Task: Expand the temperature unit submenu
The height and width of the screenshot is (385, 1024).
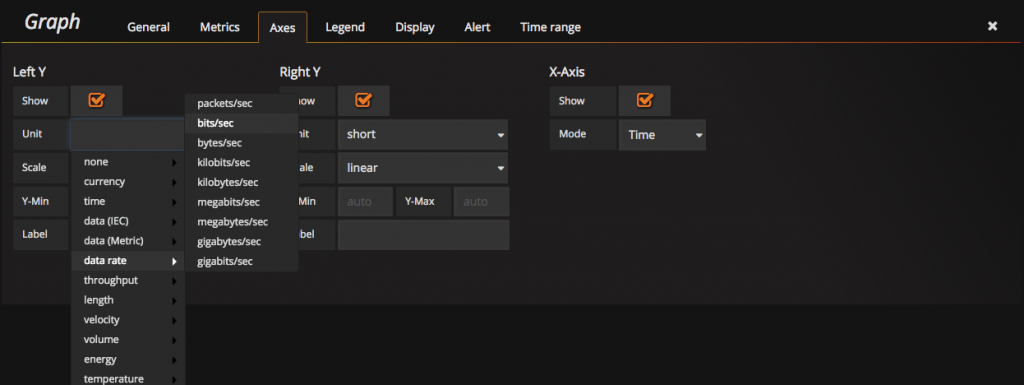Action: (x=128, y=378)
